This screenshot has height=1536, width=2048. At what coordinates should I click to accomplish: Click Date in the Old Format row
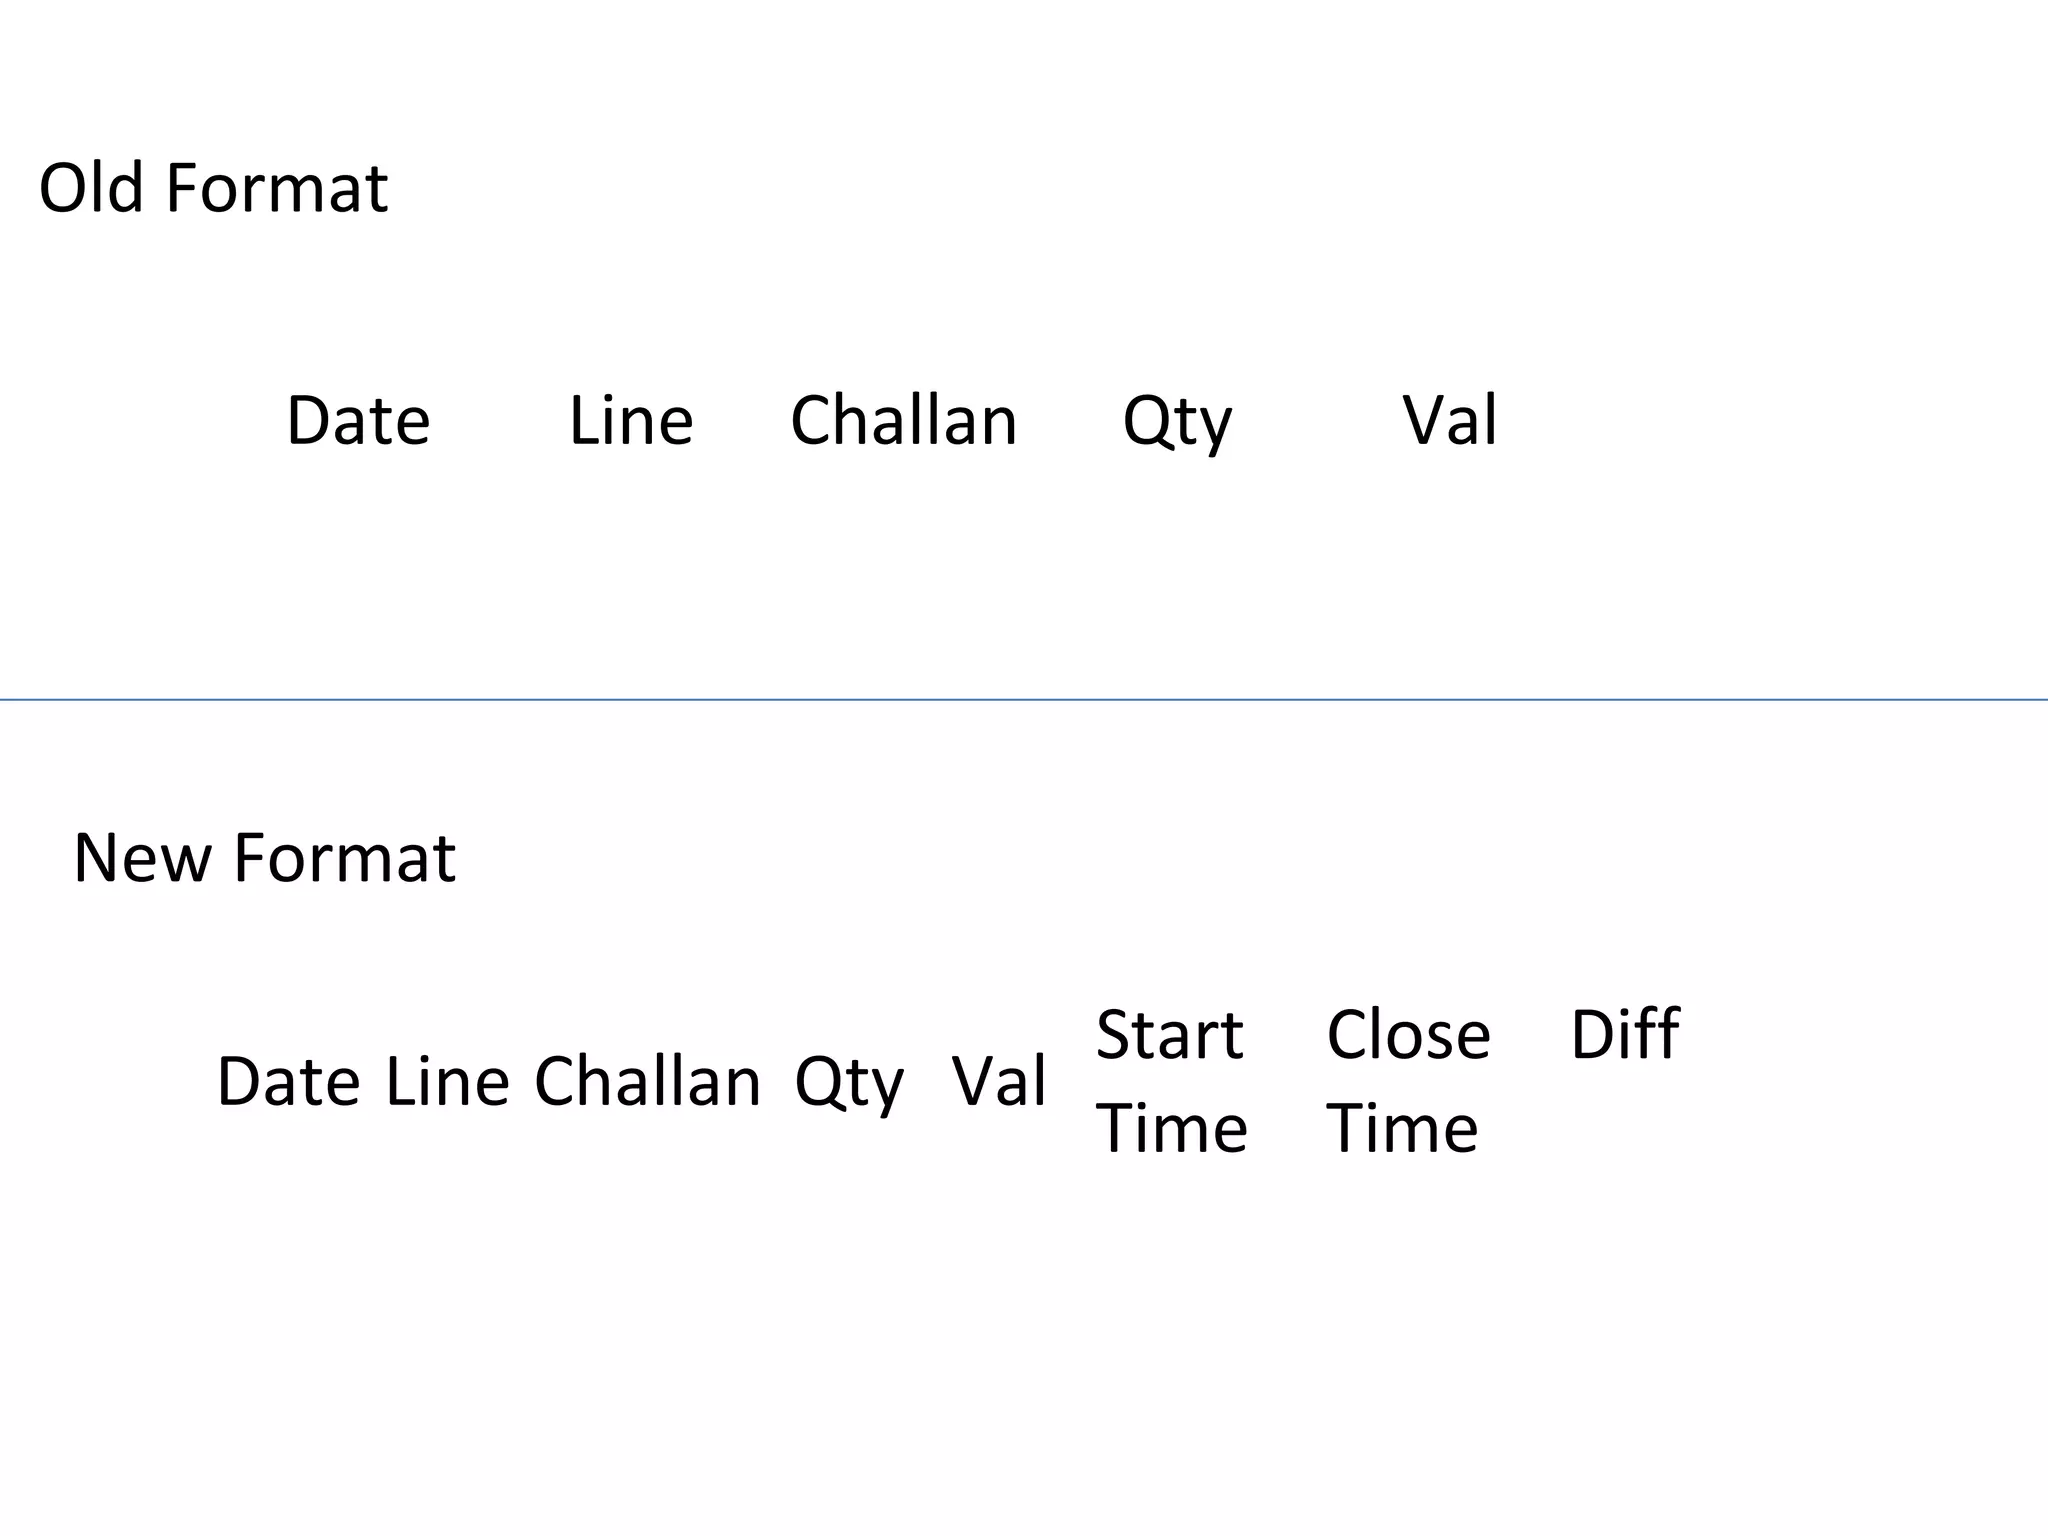point(358,420)
